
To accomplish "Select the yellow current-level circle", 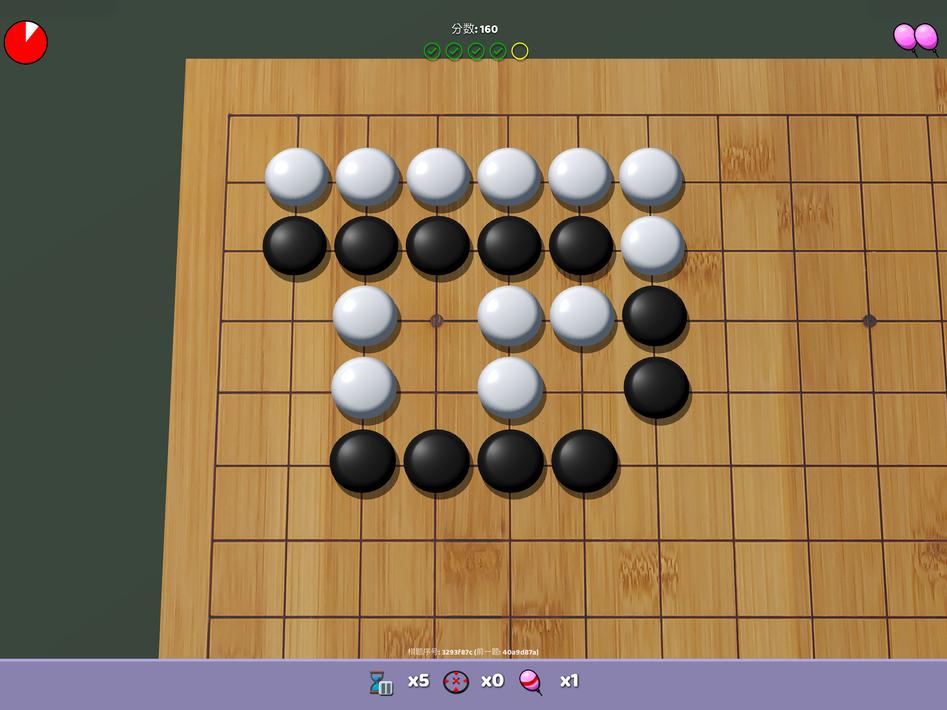I will [x=519, y=51].
